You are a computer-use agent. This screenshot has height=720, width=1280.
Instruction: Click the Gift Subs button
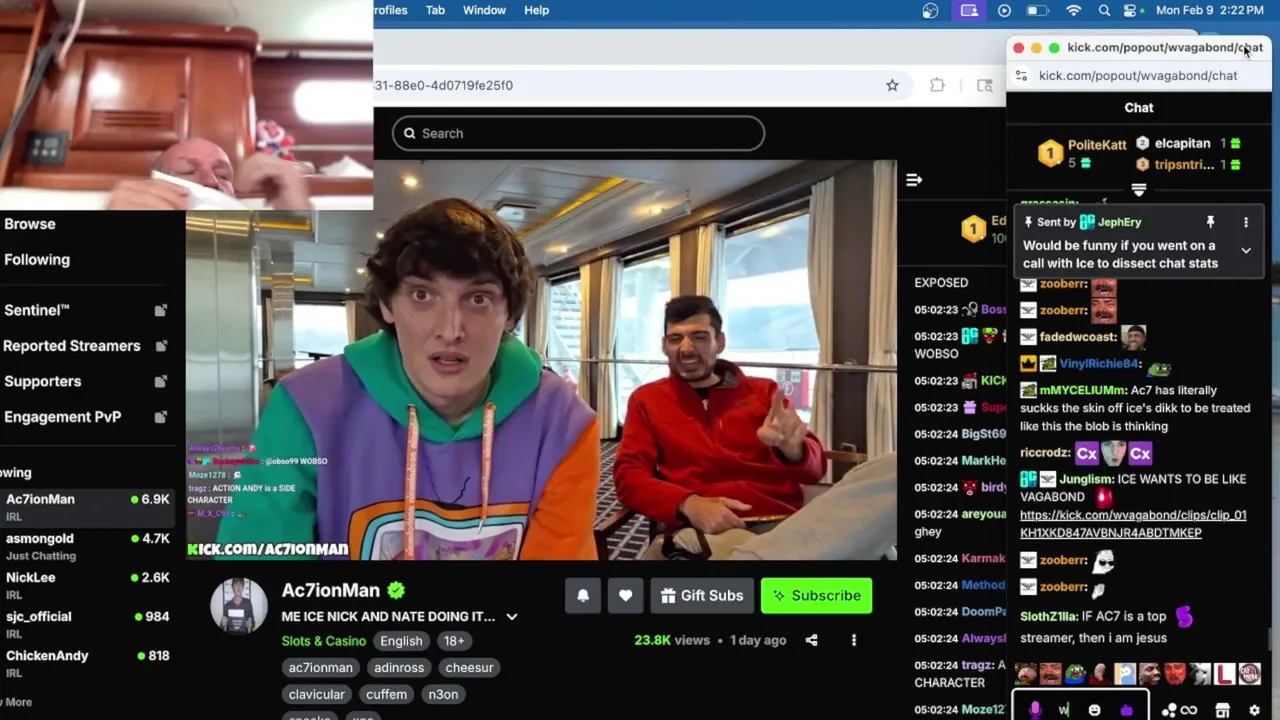[702, 595]
